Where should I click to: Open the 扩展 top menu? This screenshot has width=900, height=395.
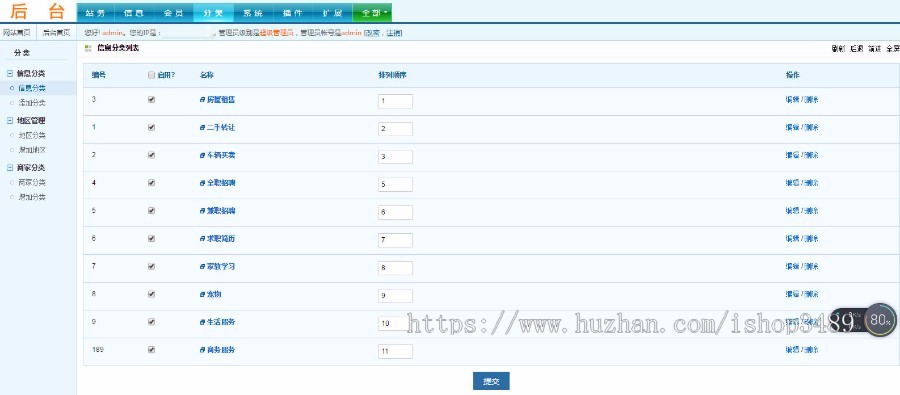tap(332, 13)
